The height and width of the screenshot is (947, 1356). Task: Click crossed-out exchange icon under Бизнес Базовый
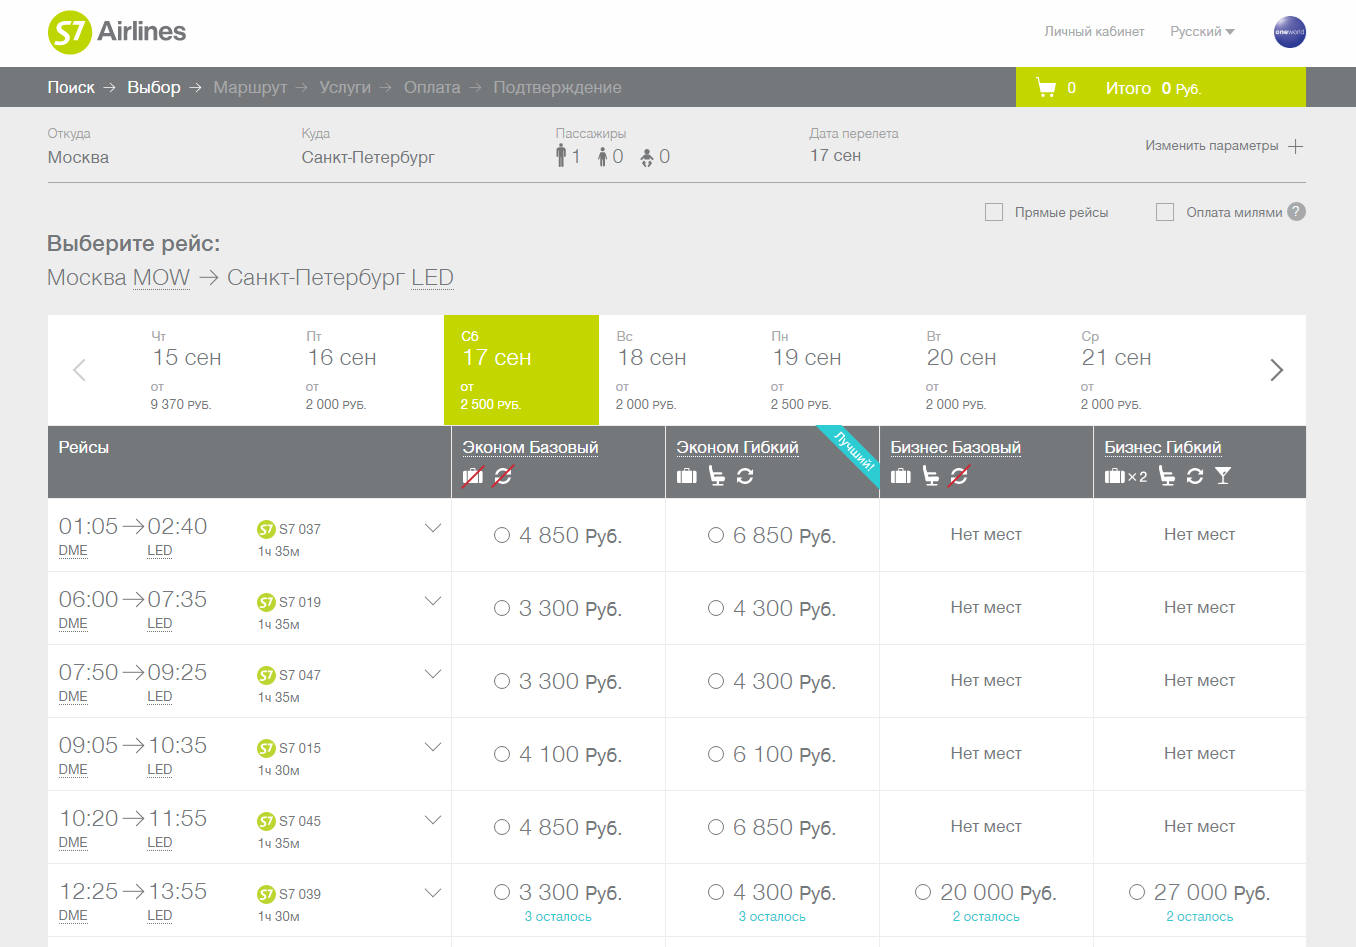pos(959,476)
